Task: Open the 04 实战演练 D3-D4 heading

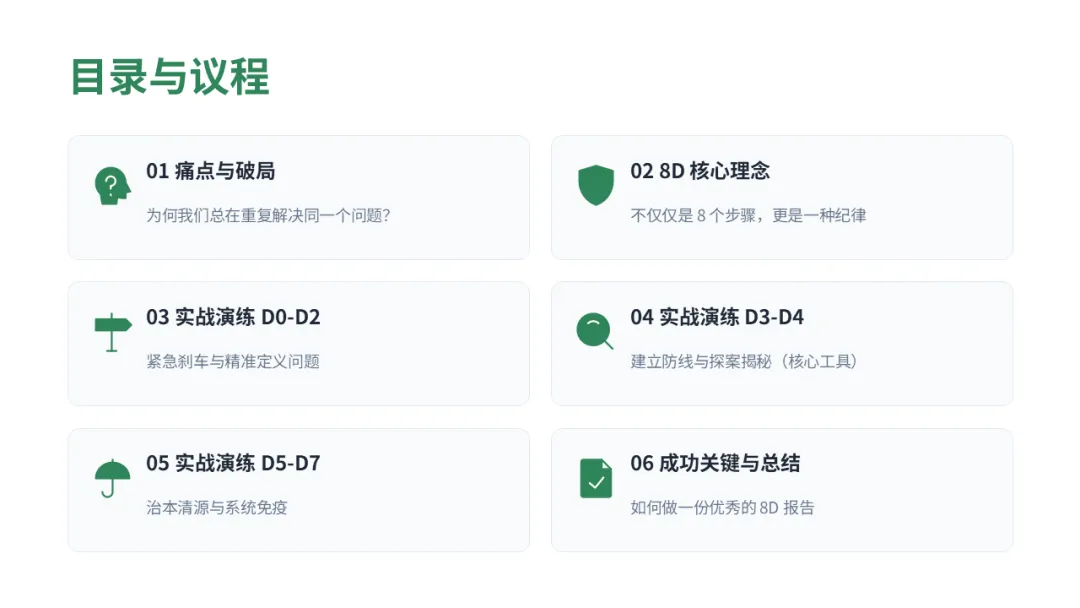Action: point(717,317)
